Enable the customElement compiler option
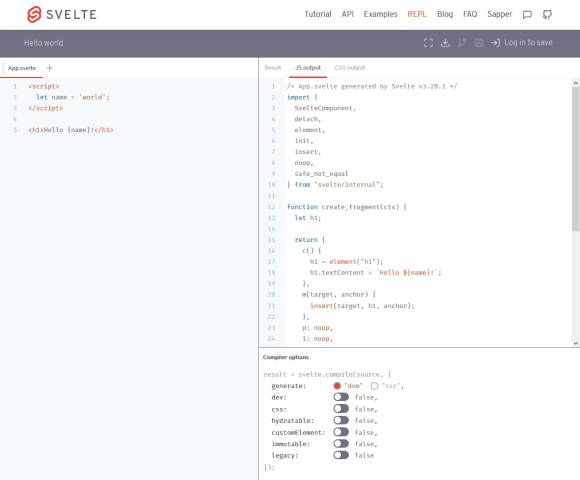Viewport: 580px width, 480px height. tap(341, 432)
